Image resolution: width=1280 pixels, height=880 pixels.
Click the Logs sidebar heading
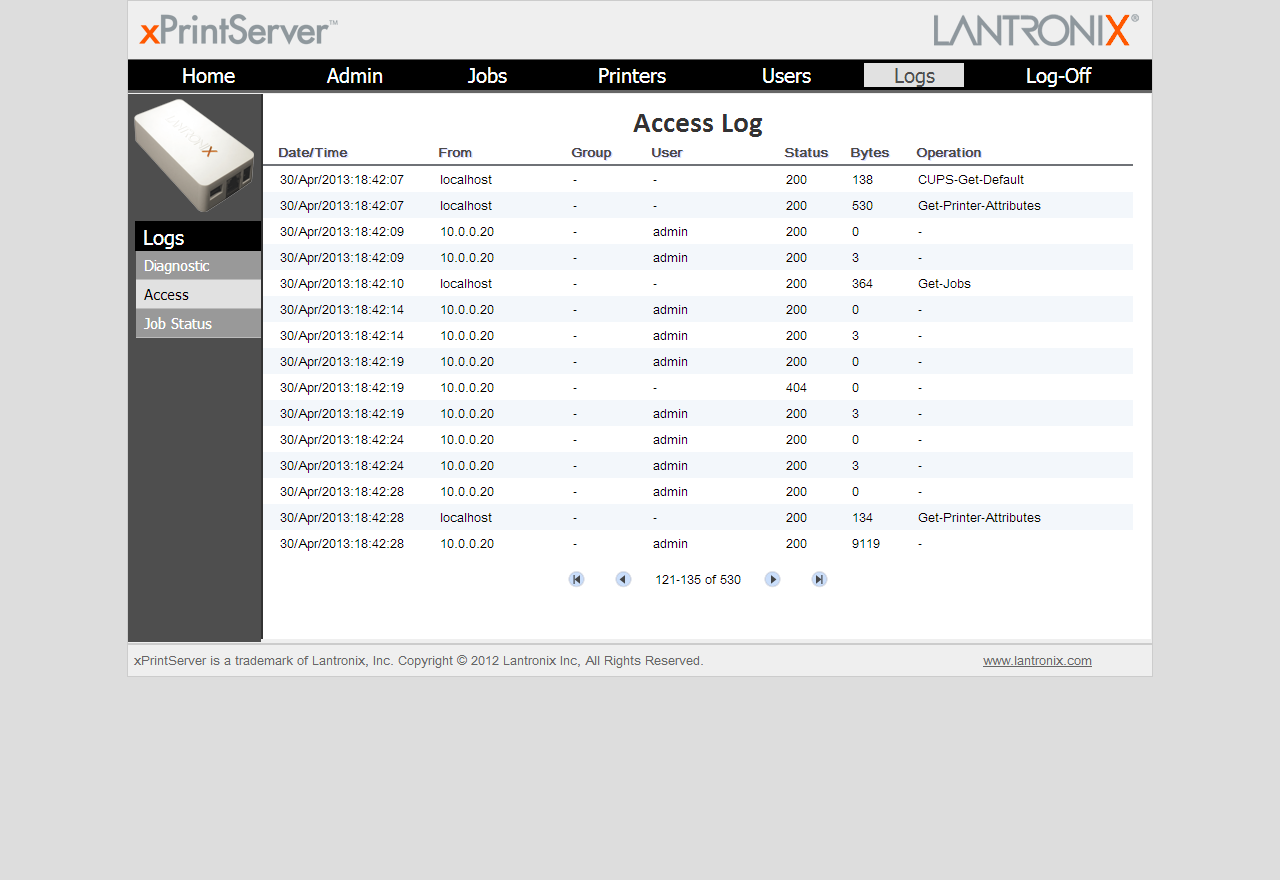[x=198, y=237]
